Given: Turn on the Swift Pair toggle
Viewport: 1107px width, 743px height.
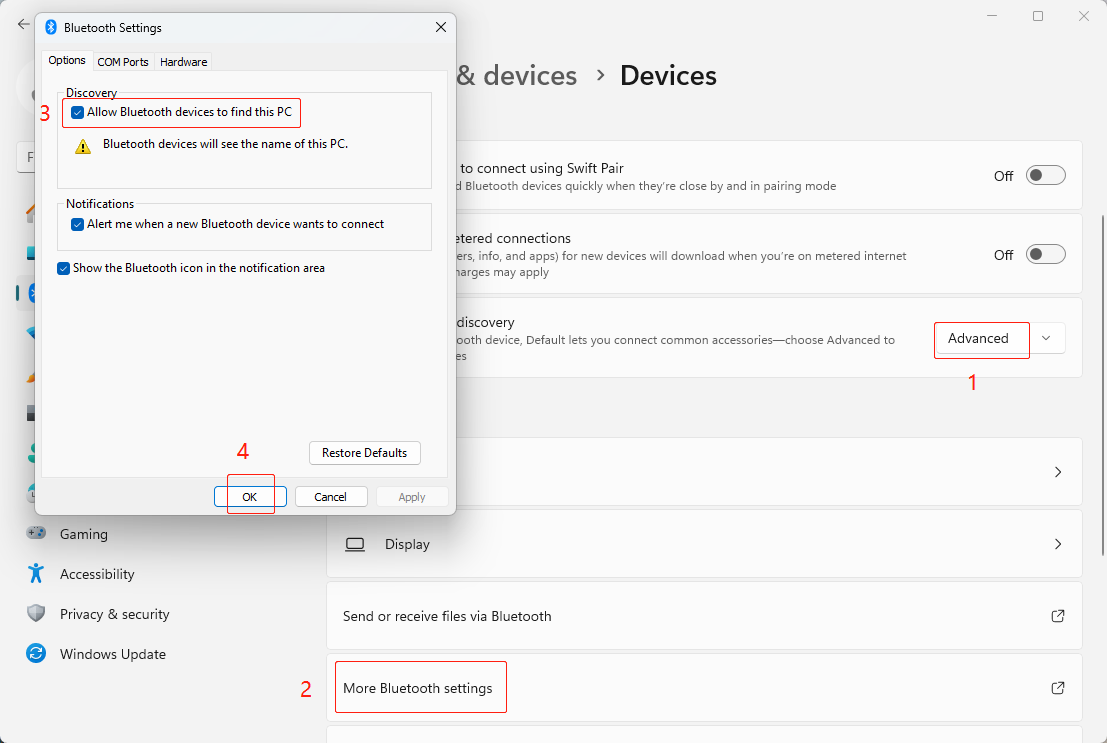Looking at the screenshot, I should click(x=1045, y=175).
